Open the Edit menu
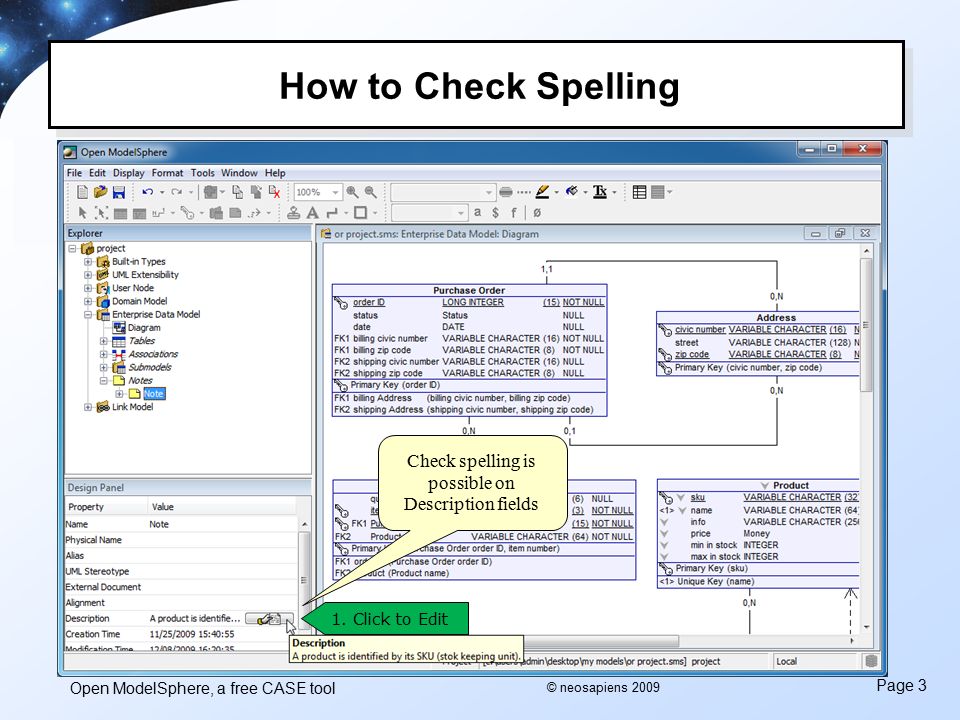This screenshot has height=720, width=960. pos(97,173)
